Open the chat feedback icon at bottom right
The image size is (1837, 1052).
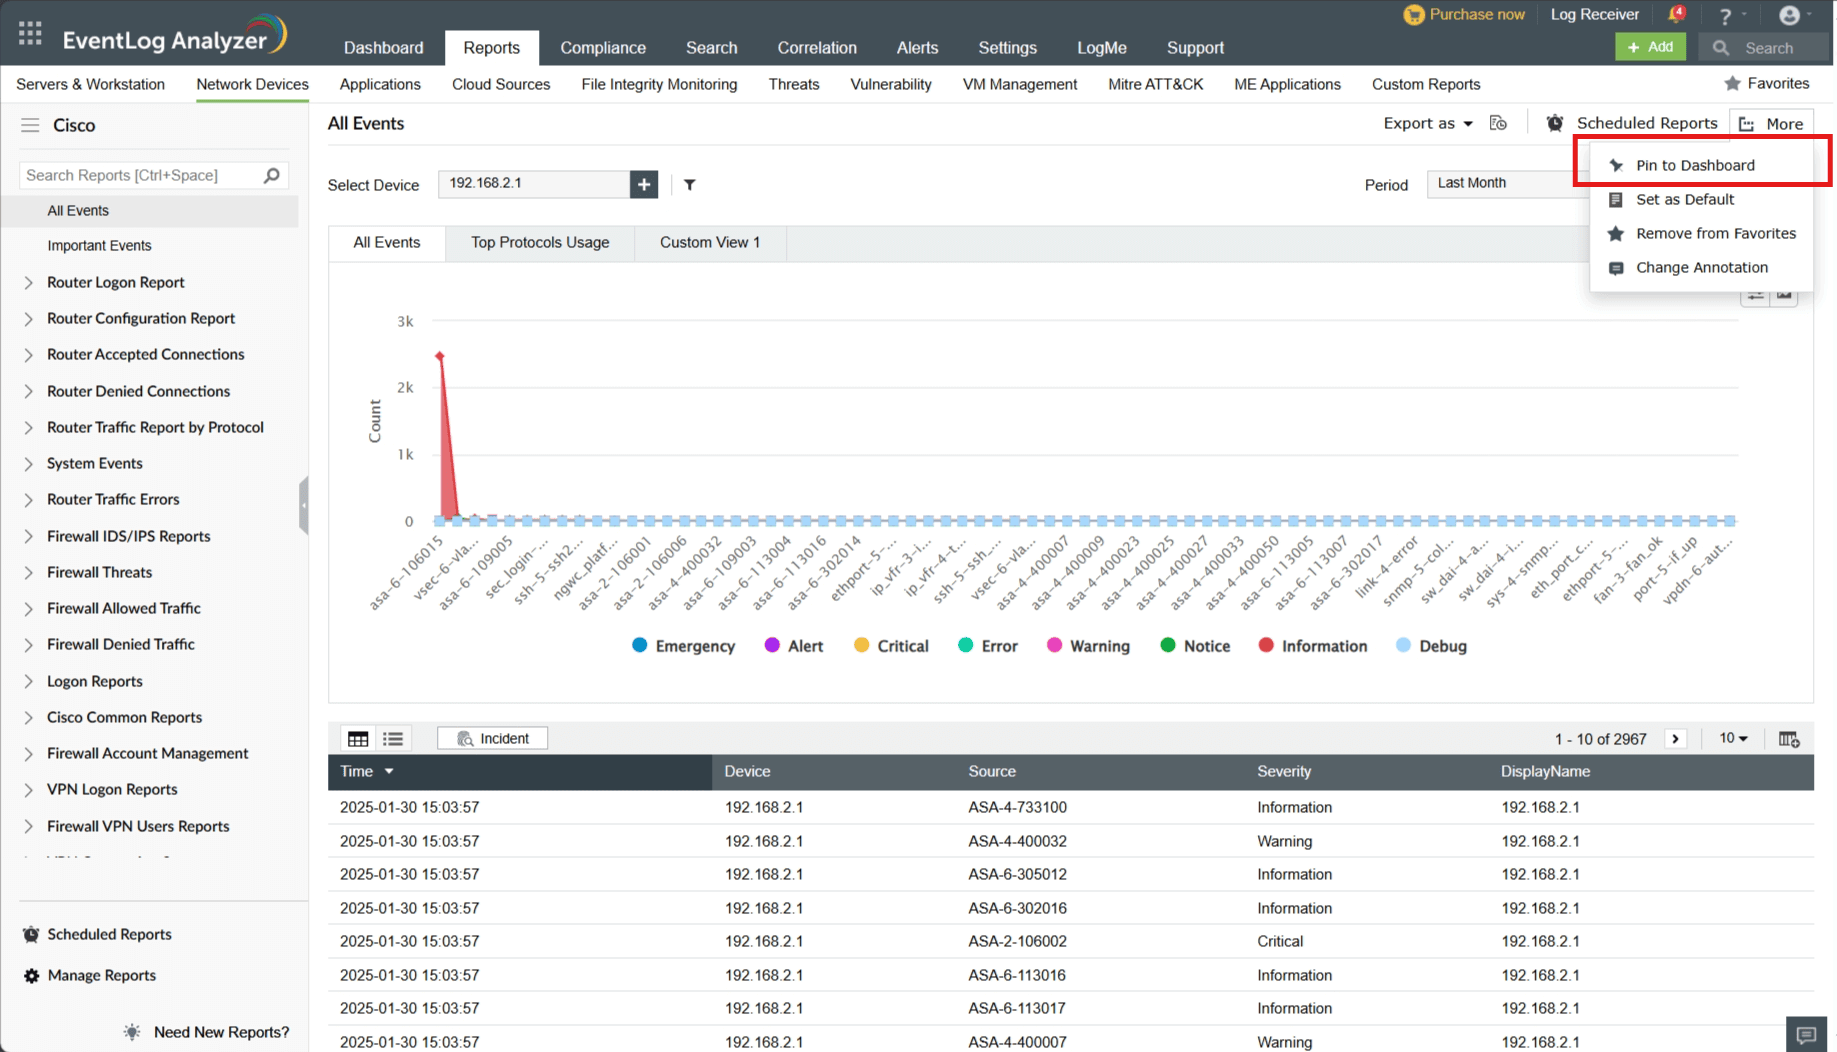point(1806,1034)
